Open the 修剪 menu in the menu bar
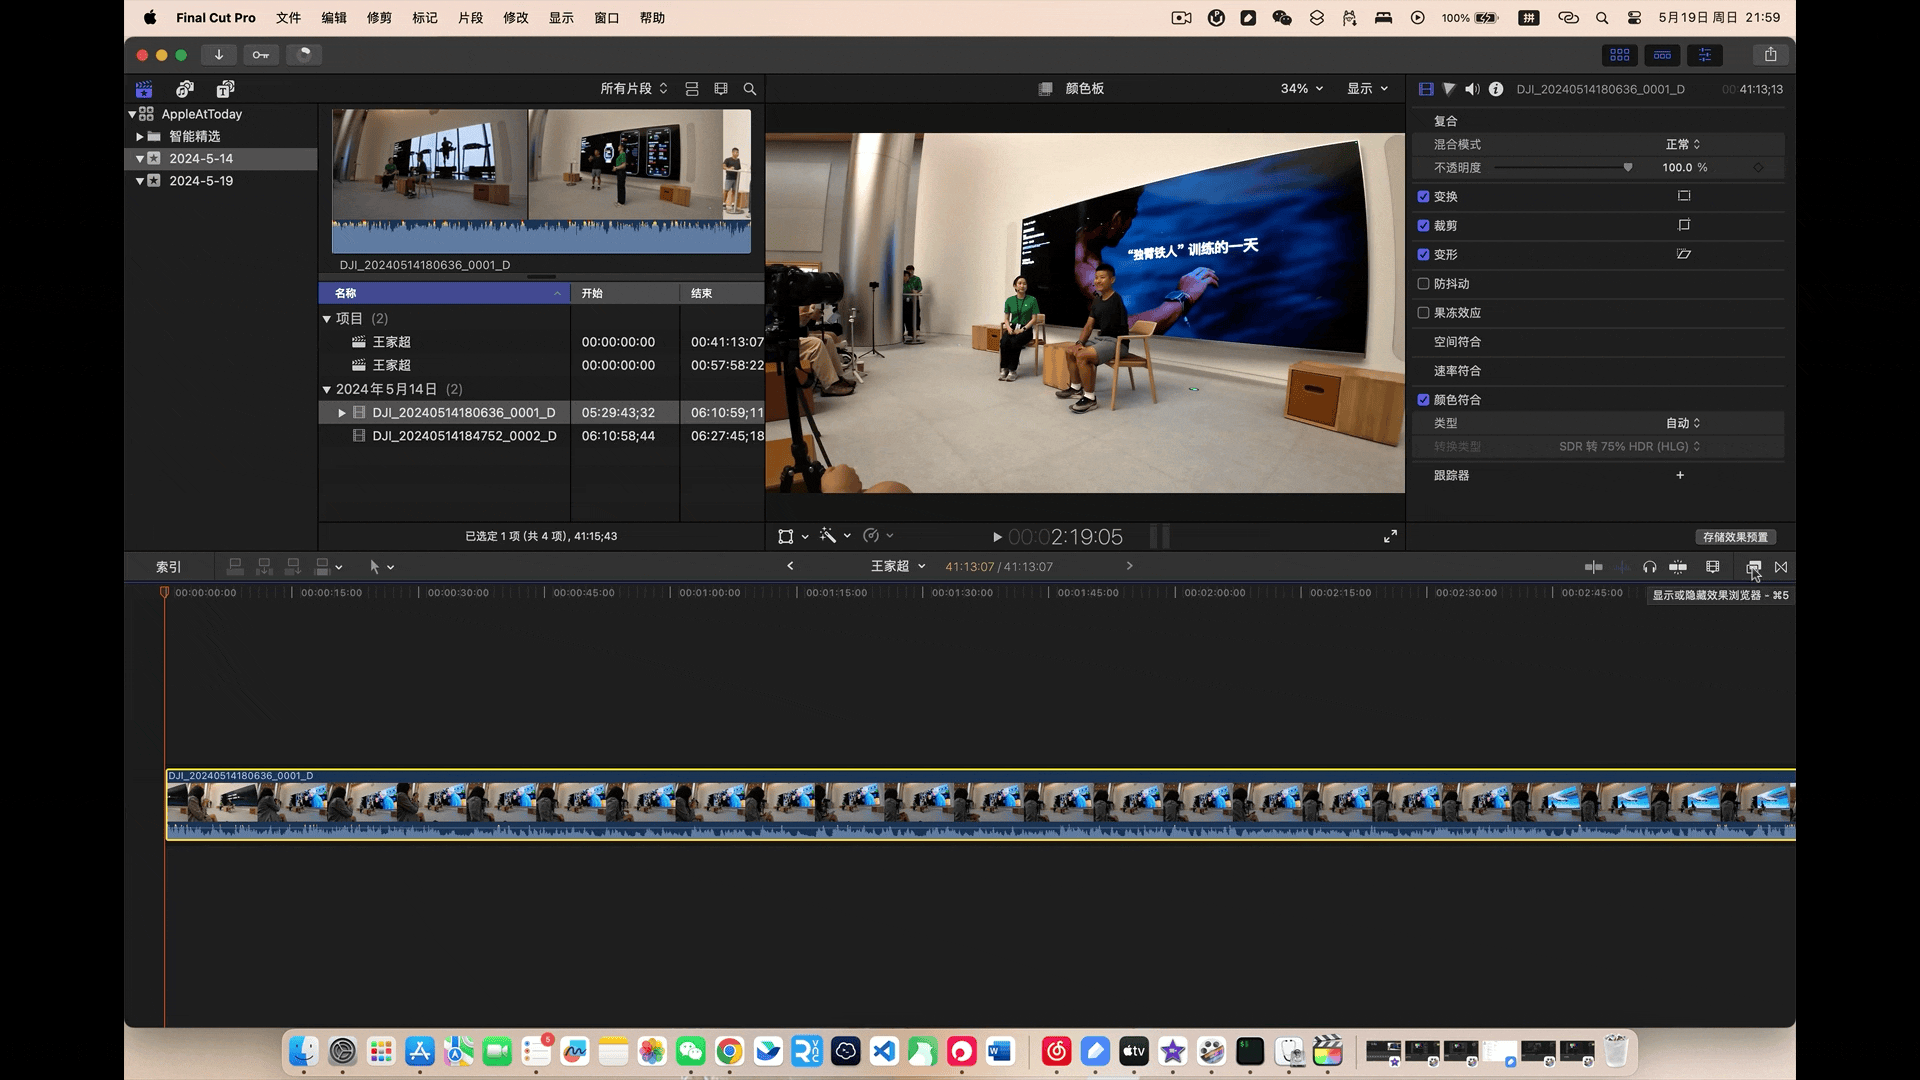The image size is (1920, 1080). pyautogui.click(x=379, y=18)
